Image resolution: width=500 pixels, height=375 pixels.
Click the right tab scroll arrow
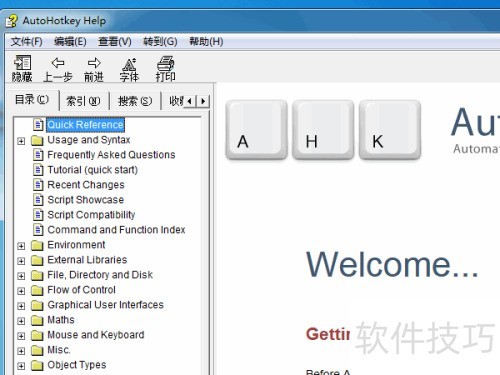click(203, 101)
